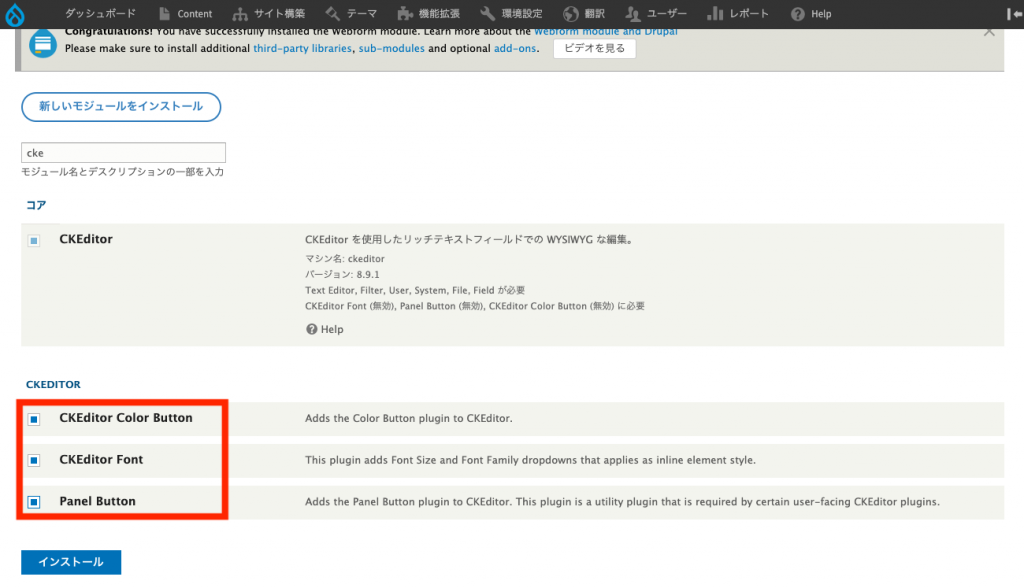Screen dimensions: 1024x588
Task: Open the third-party libraries link
Action: click(x=302, y=48)
